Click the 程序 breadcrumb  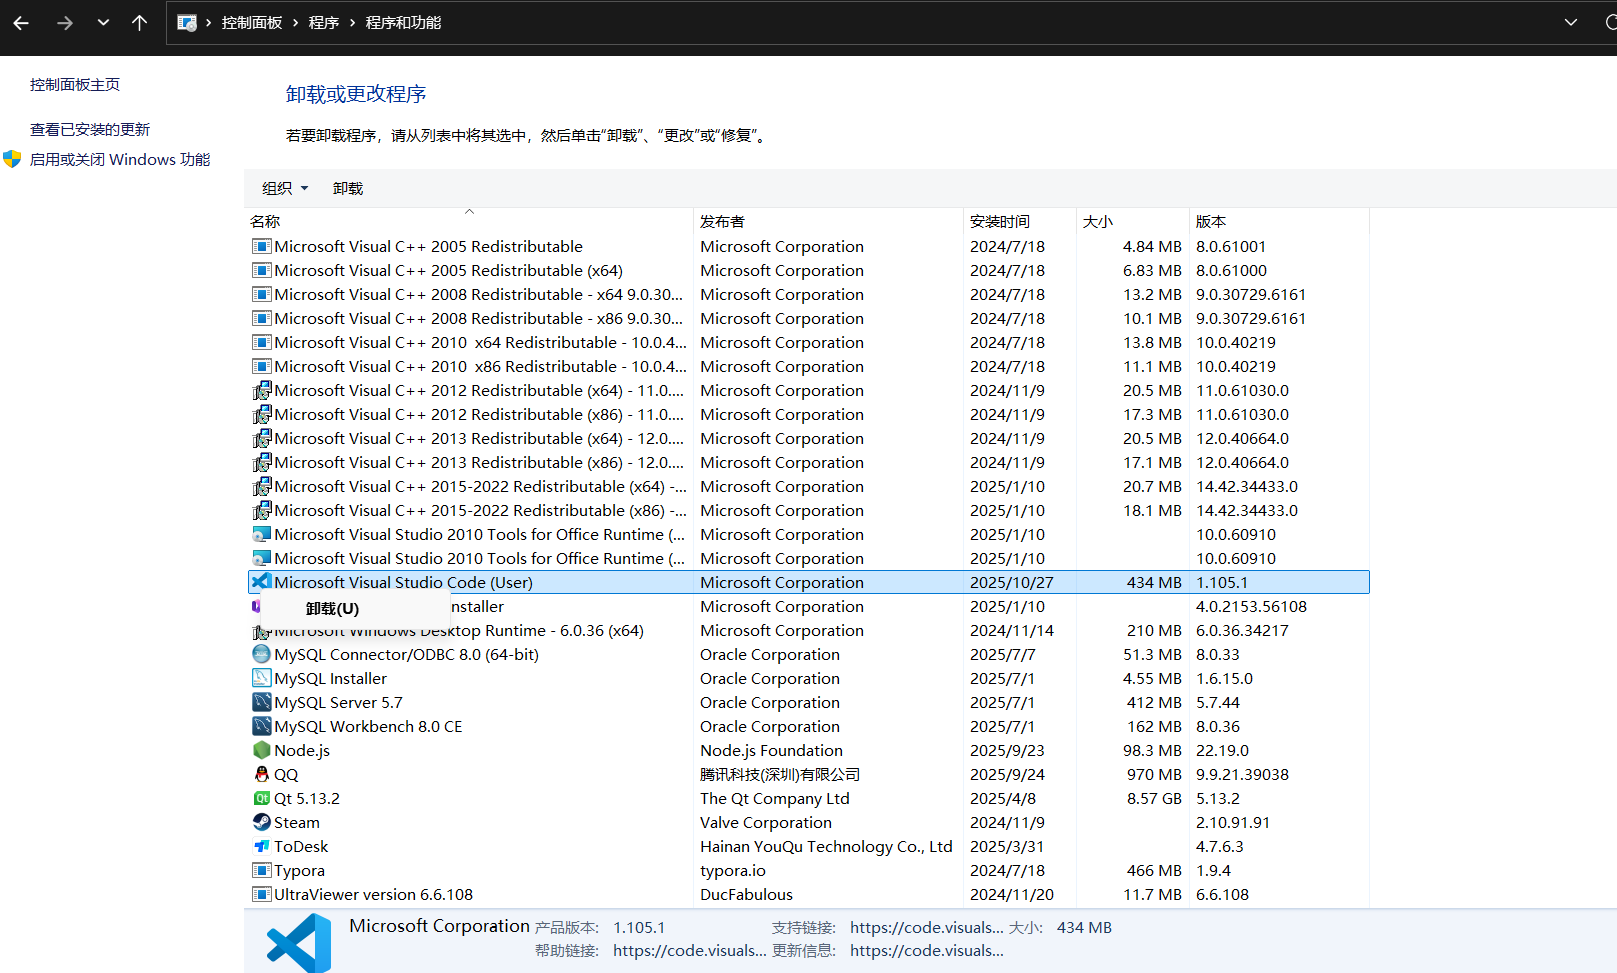coord(324,22)
